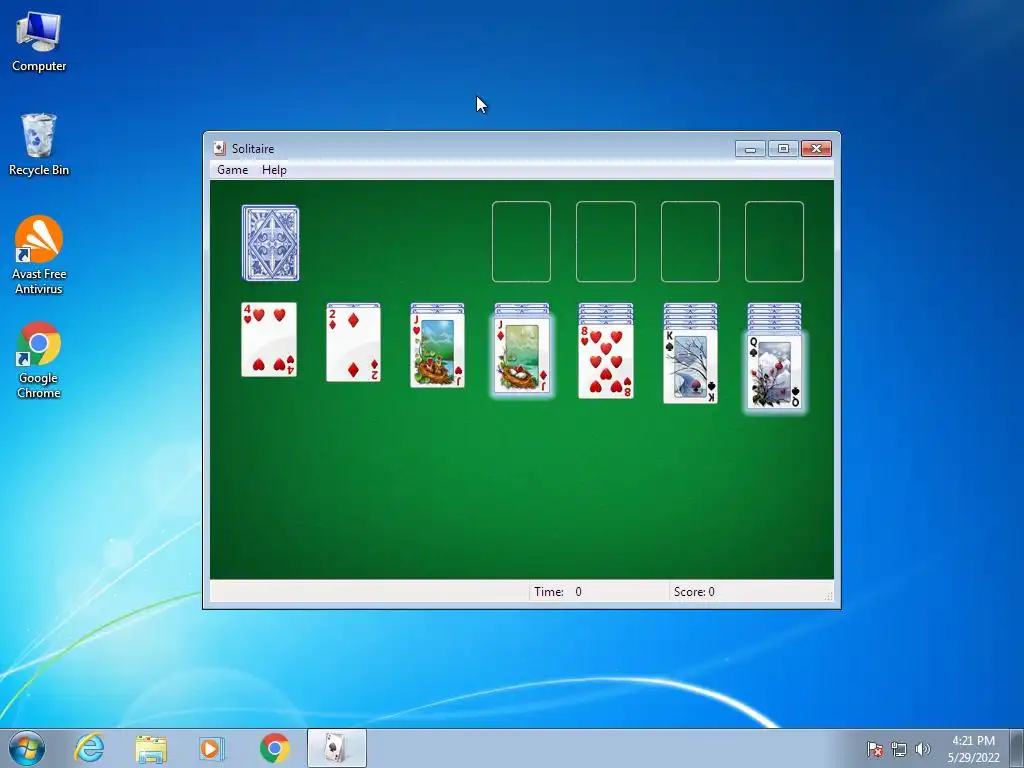Viewport: 1024px width, 768px height.
Task: Click the Score: 0 status text
Action: [x=694, y=592]
